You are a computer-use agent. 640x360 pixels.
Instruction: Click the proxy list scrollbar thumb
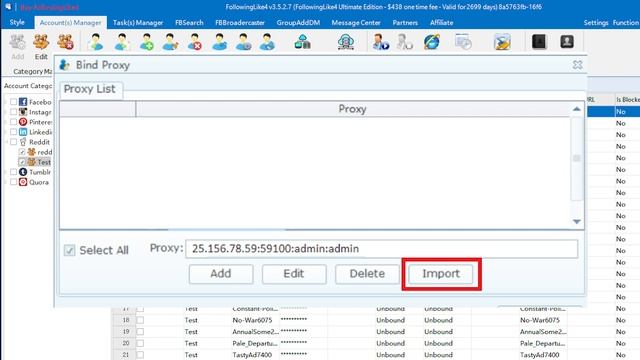(576, 158)
